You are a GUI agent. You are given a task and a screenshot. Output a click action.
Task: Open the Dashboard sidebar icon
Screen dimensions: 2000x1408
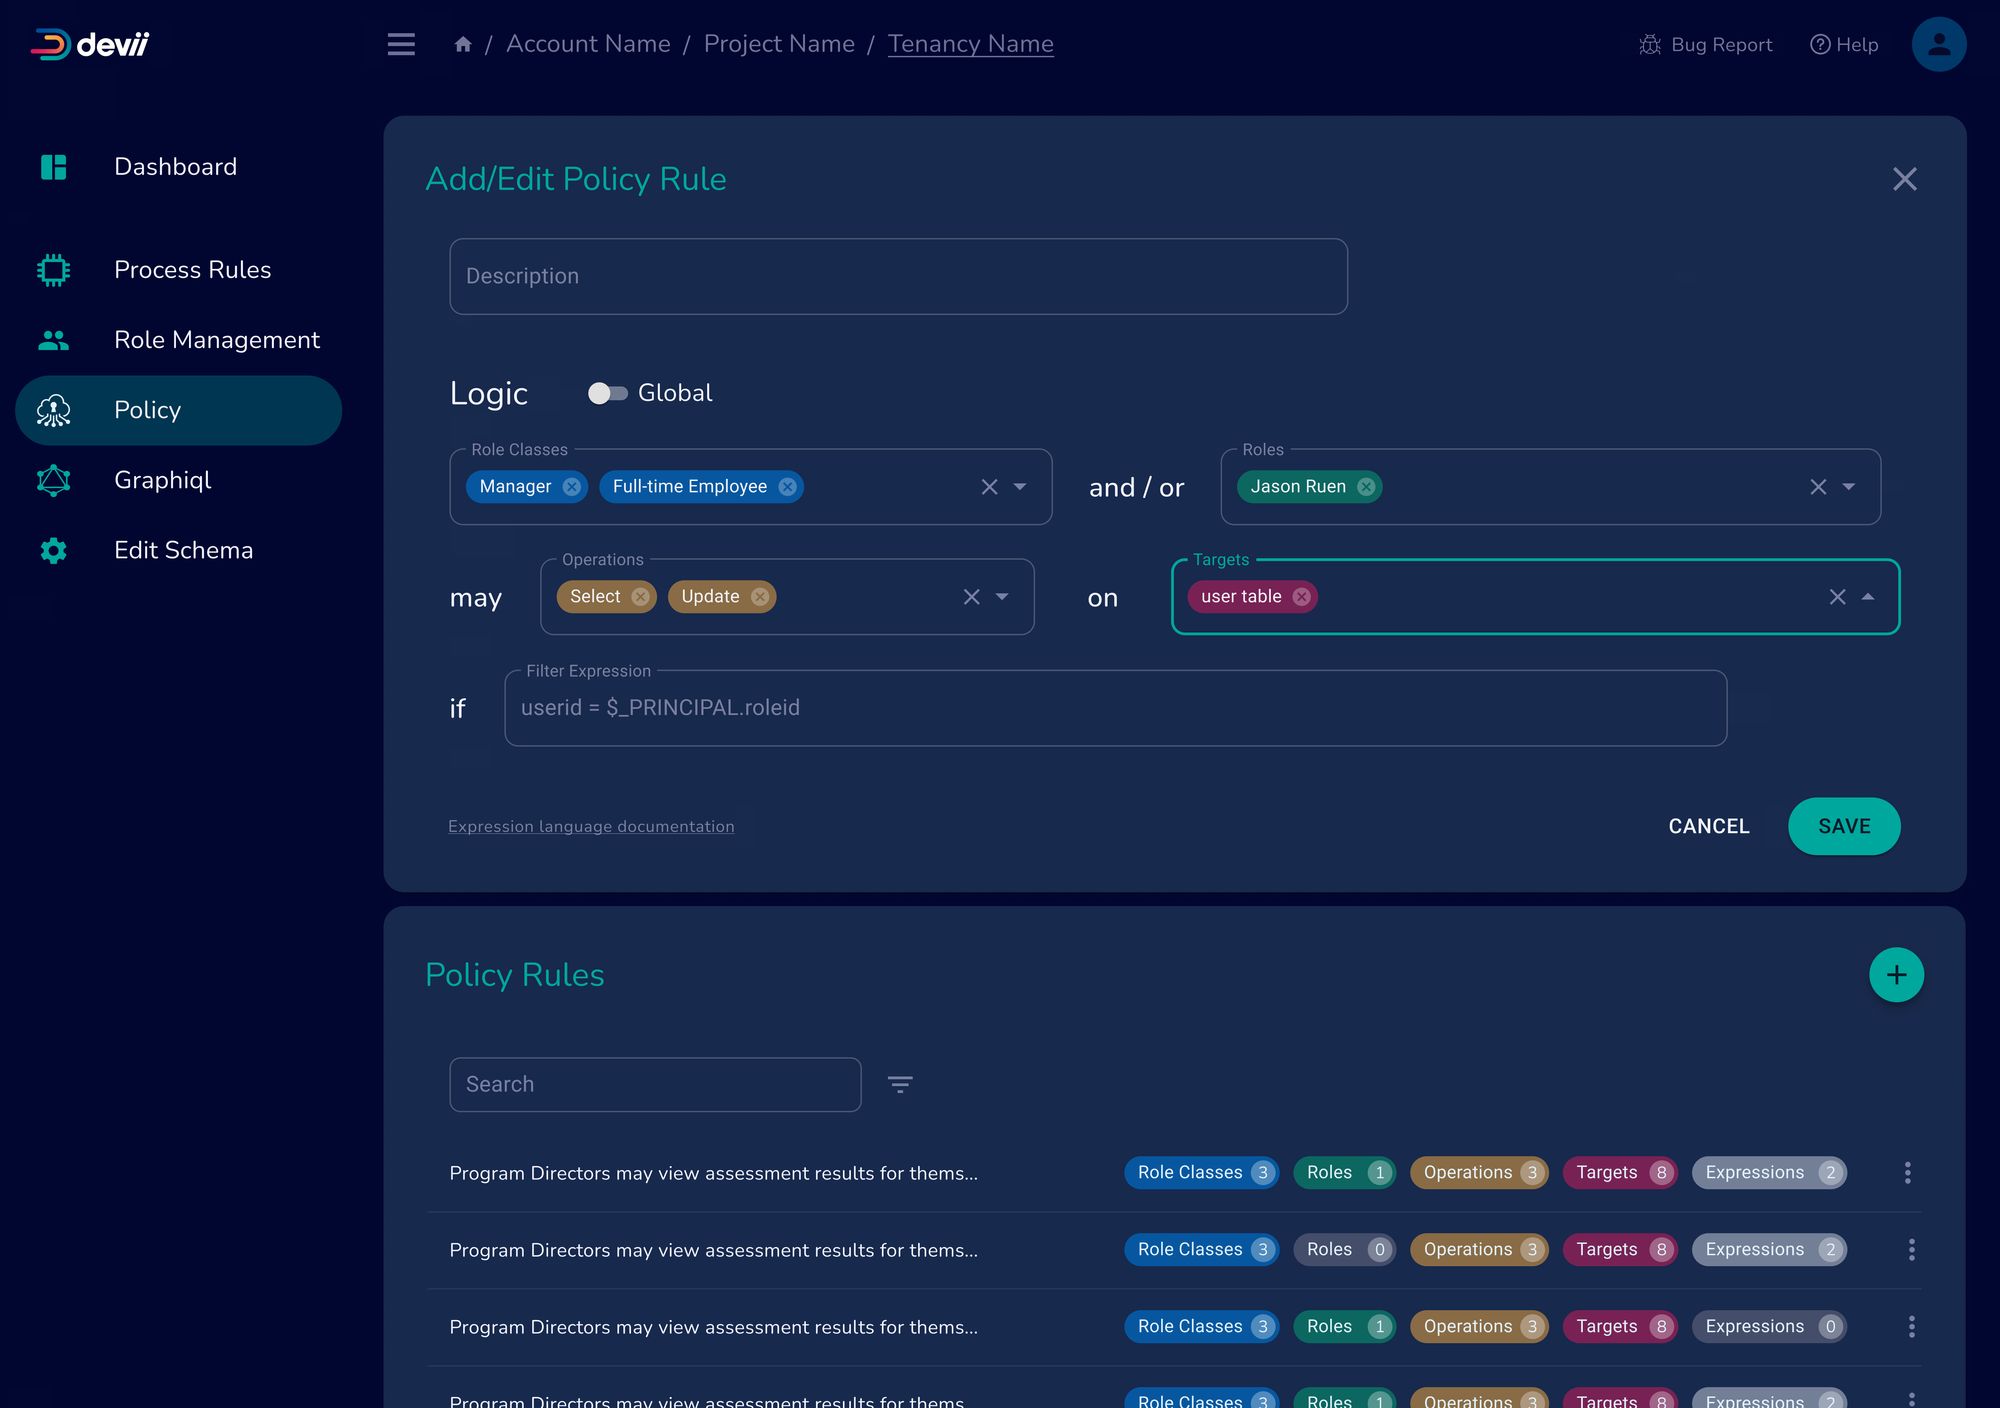click(x=53, y=166)
